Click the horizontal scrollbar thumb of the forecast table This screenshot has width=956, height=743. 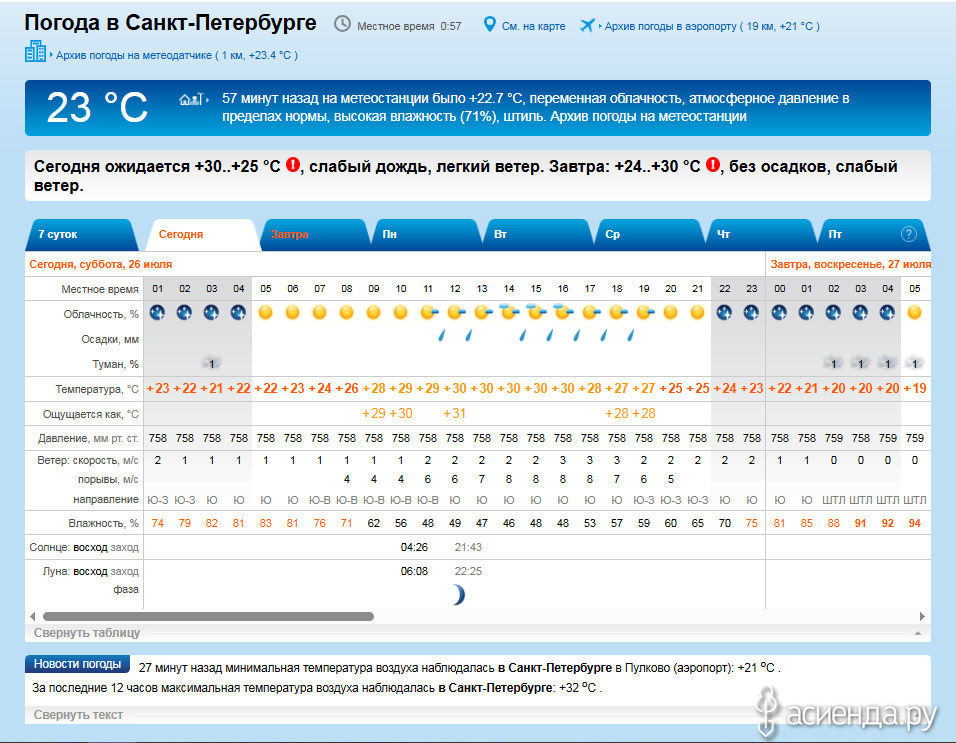tap(209, 616)
